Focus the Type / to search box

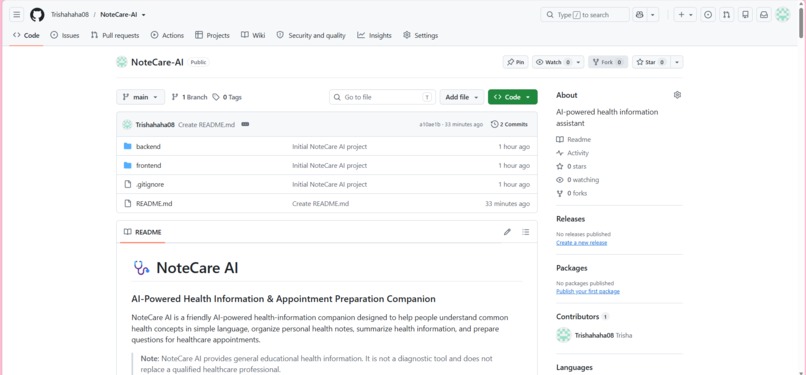[585, 15]
